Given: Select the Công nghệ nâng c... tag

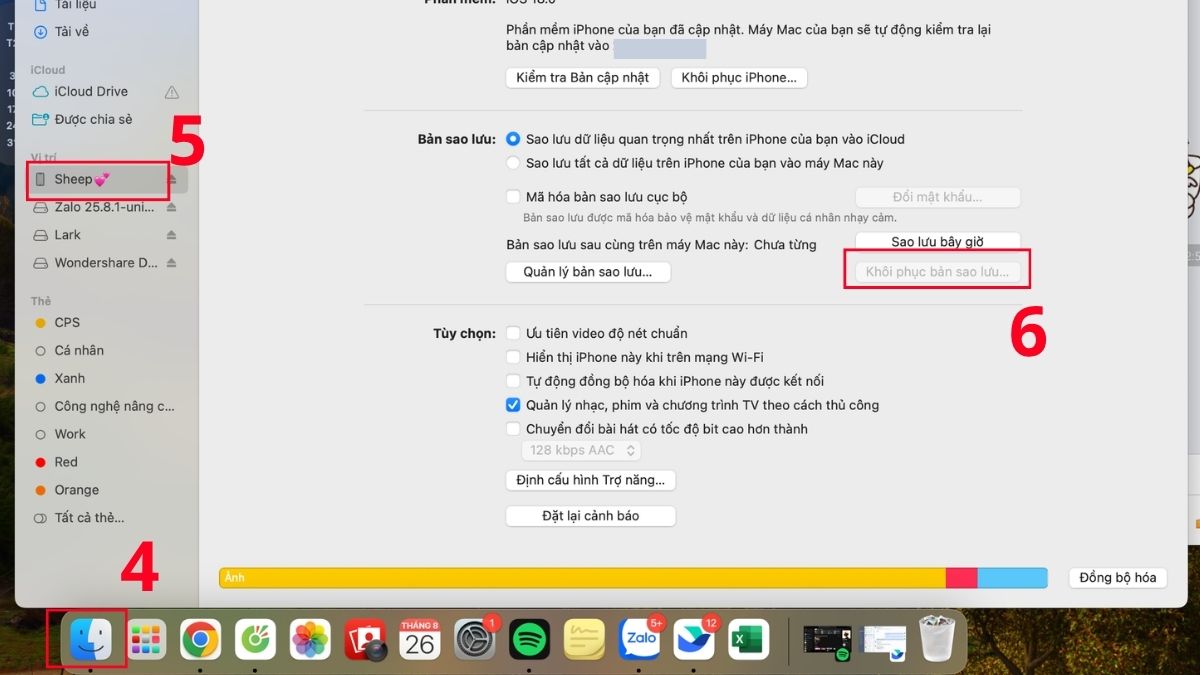Looking at the screenshot, I should [106, 406].
